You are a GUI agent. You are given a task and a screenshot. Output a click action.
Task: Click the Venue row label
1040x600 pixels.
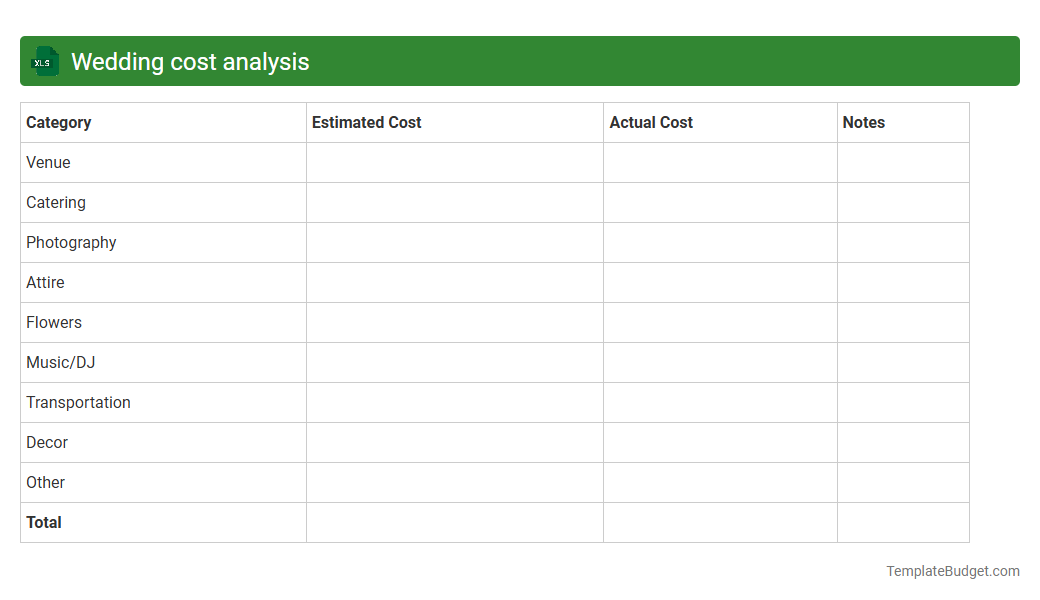pyautogui.click(x=48, y=162)
